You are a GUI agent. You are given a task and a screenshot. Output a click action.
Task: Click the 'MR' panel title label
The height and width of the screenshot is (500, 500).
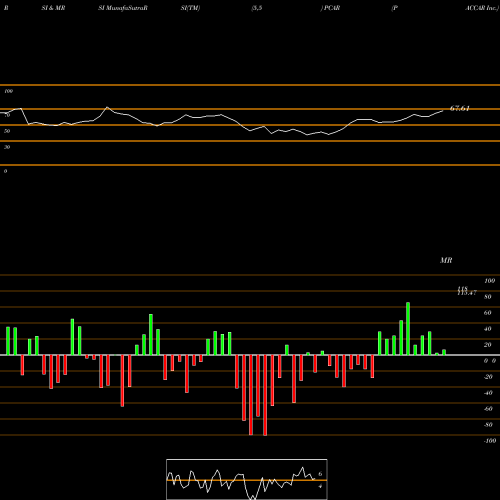click(446, 260)
